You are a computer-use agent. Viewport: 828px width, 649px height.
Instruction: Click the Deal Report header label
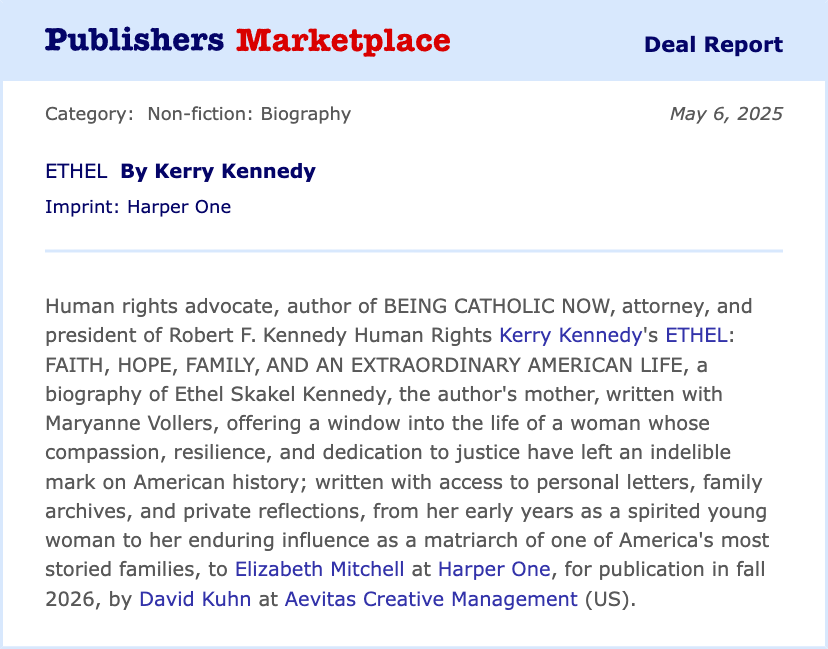[713, 45]
